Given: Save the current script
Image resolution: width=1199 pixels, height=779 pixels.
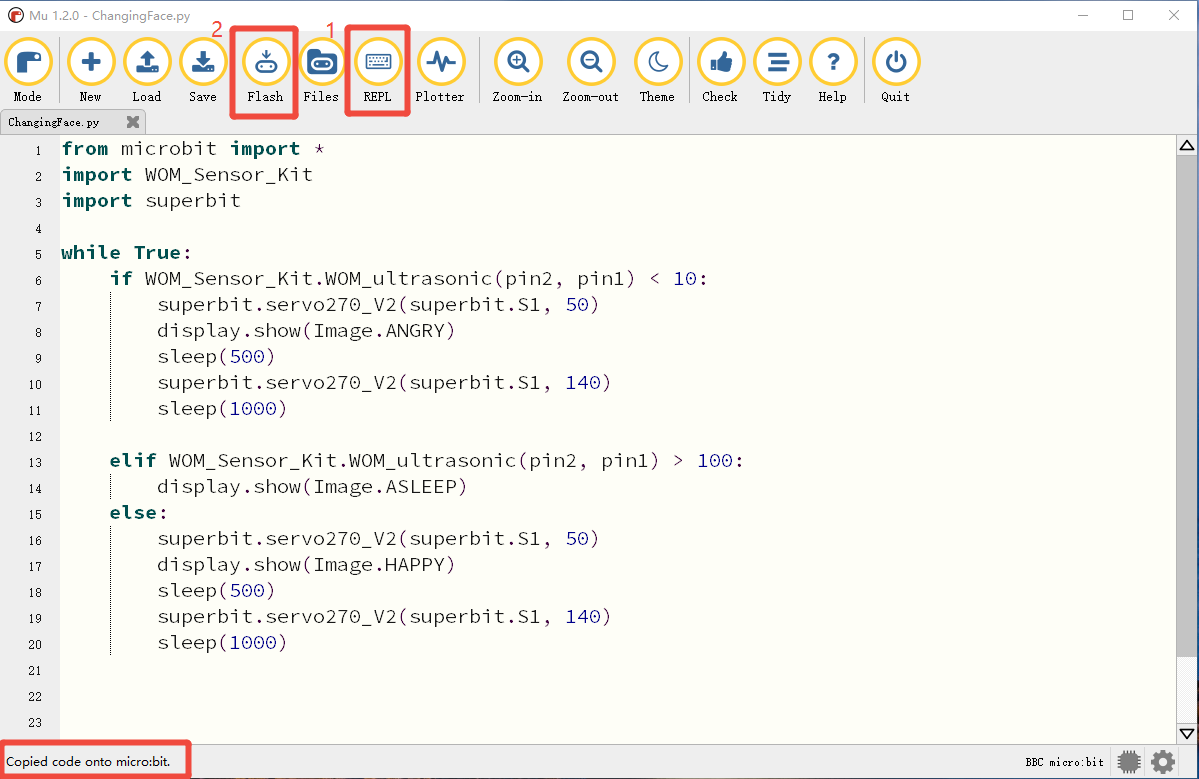Looking at the screenshot, I should 203,70.
